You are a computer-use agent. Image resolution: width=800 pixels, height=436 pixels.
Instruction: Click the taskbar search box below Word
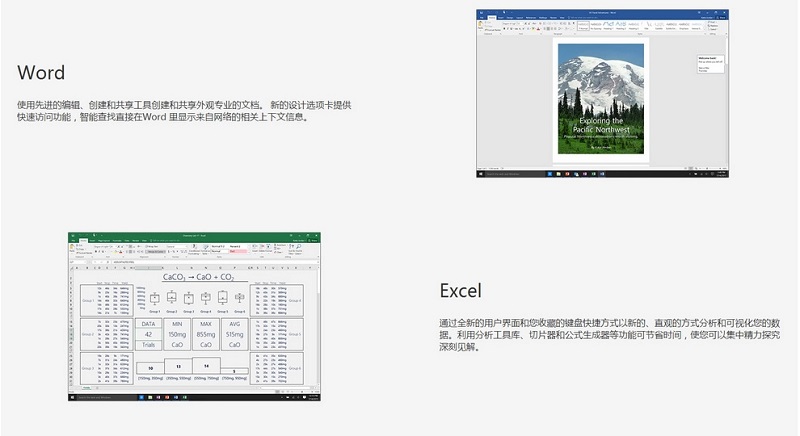click(x=500, y=176)
